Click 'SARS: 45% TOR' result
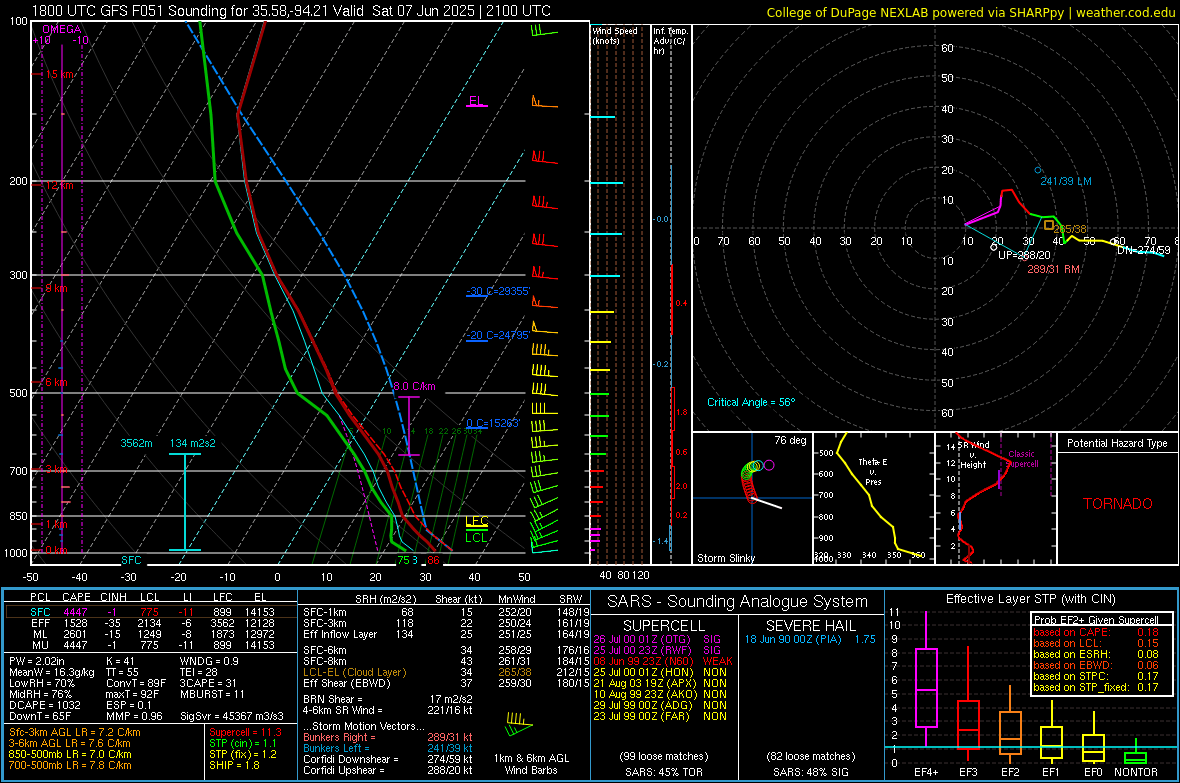The height and width of the screenshot is (783, 1180). 663,772
